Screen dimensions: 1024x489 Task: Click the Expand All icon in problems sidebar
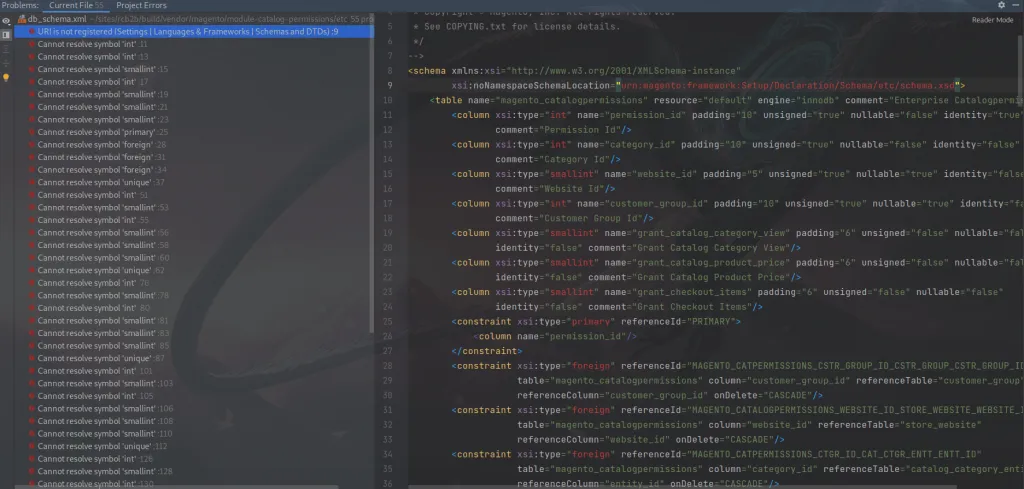(x=6, y=48)
